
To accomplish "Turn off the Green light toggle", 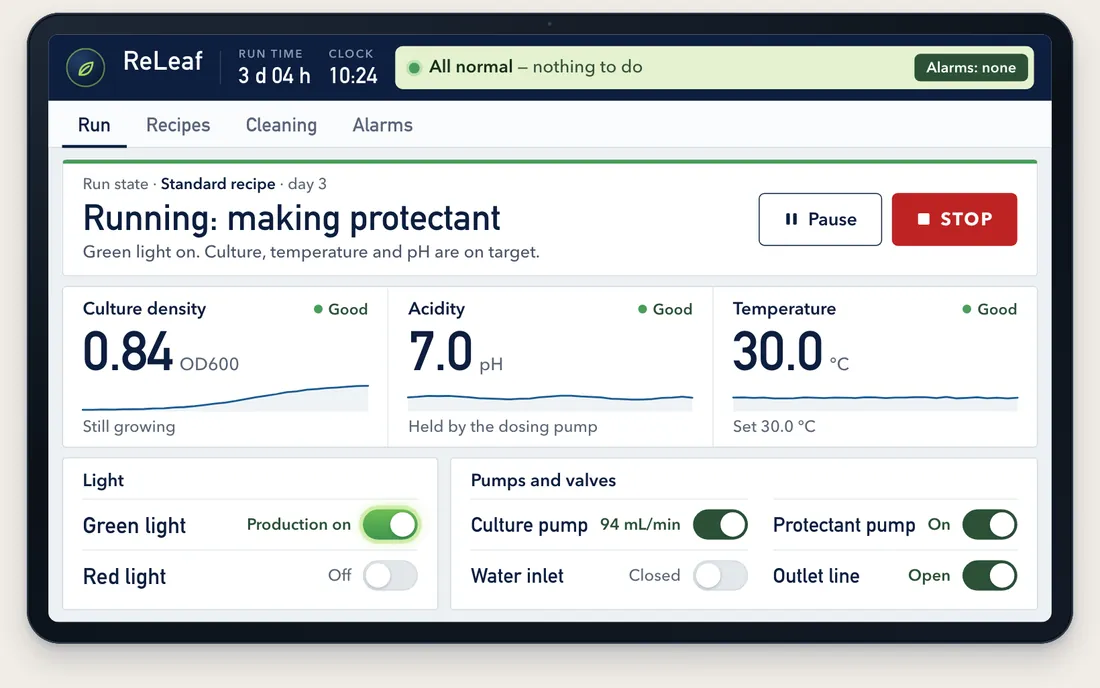I will [390, 525].
